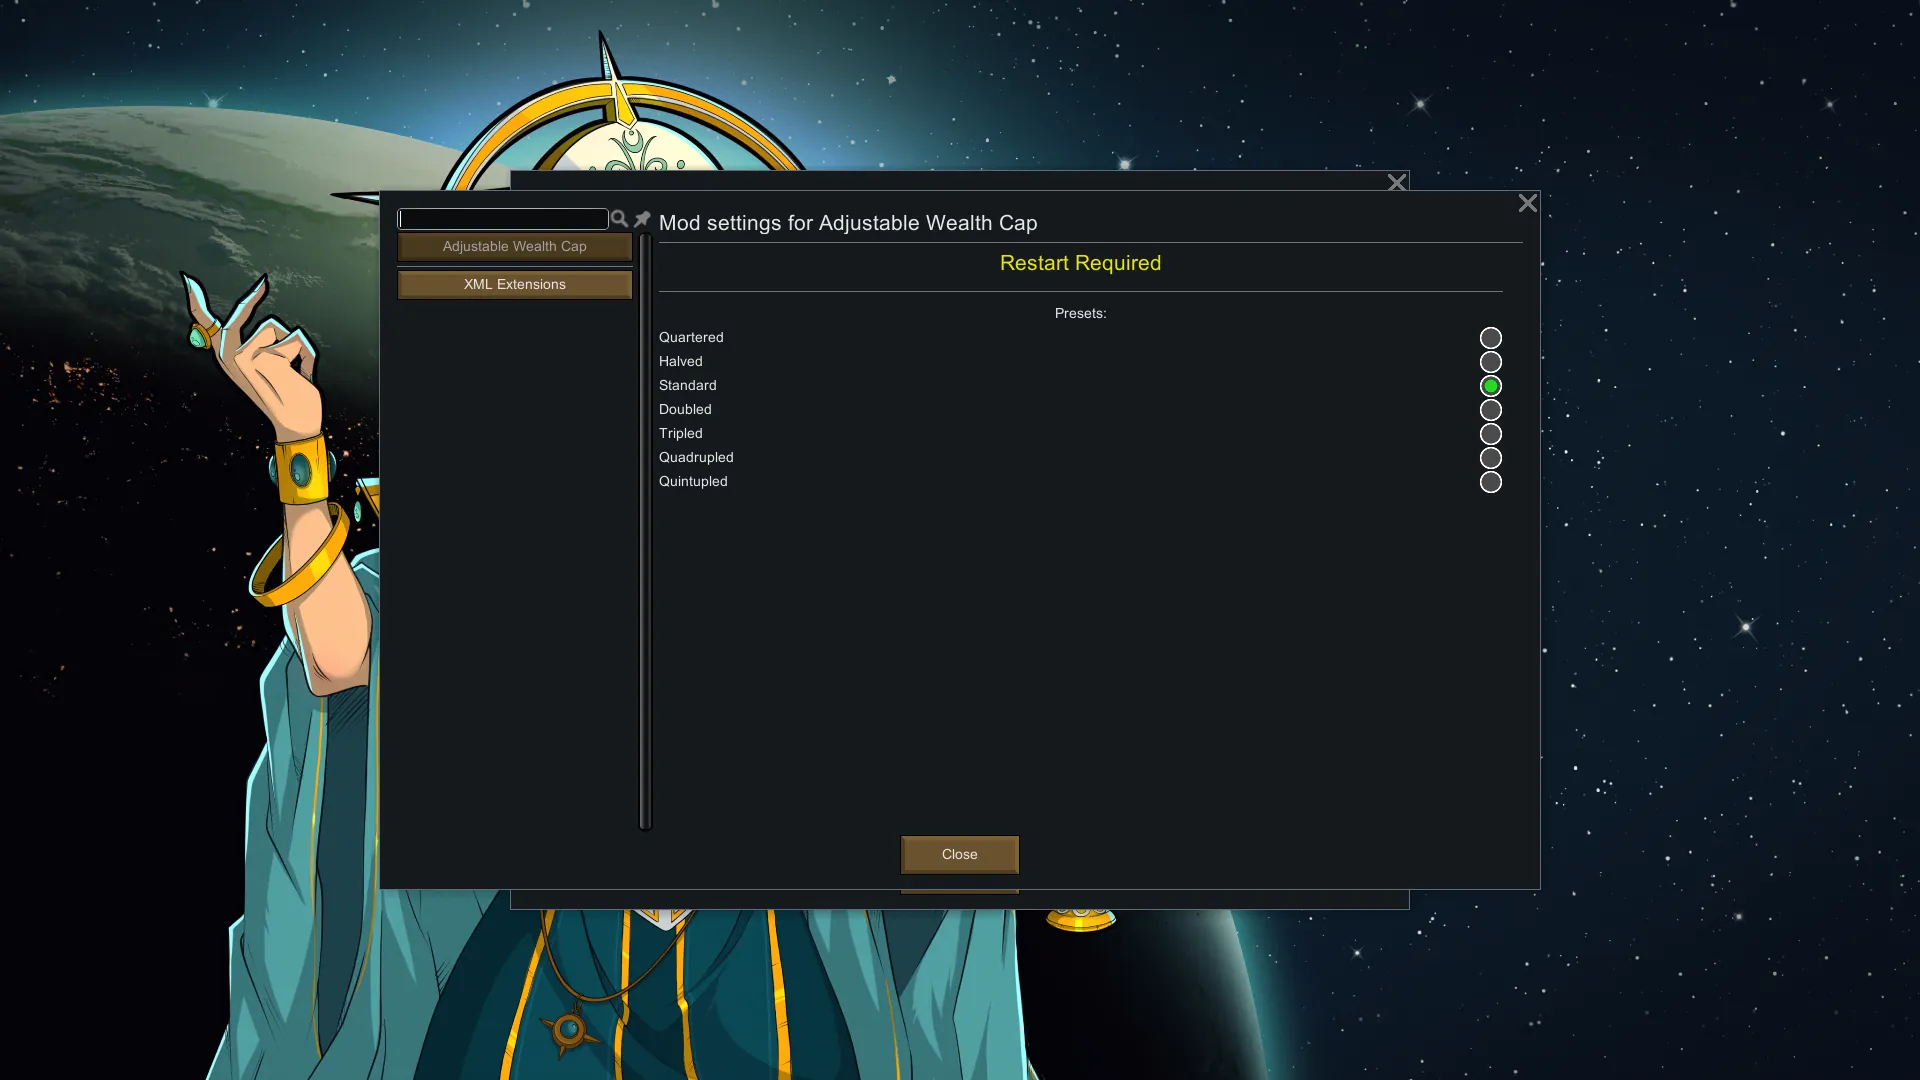Viewport: 1920px width, 1080px height.
Task: Enable the Quadrupled preset radio button
Action: pyautogui.click(x=1490, y=458)
